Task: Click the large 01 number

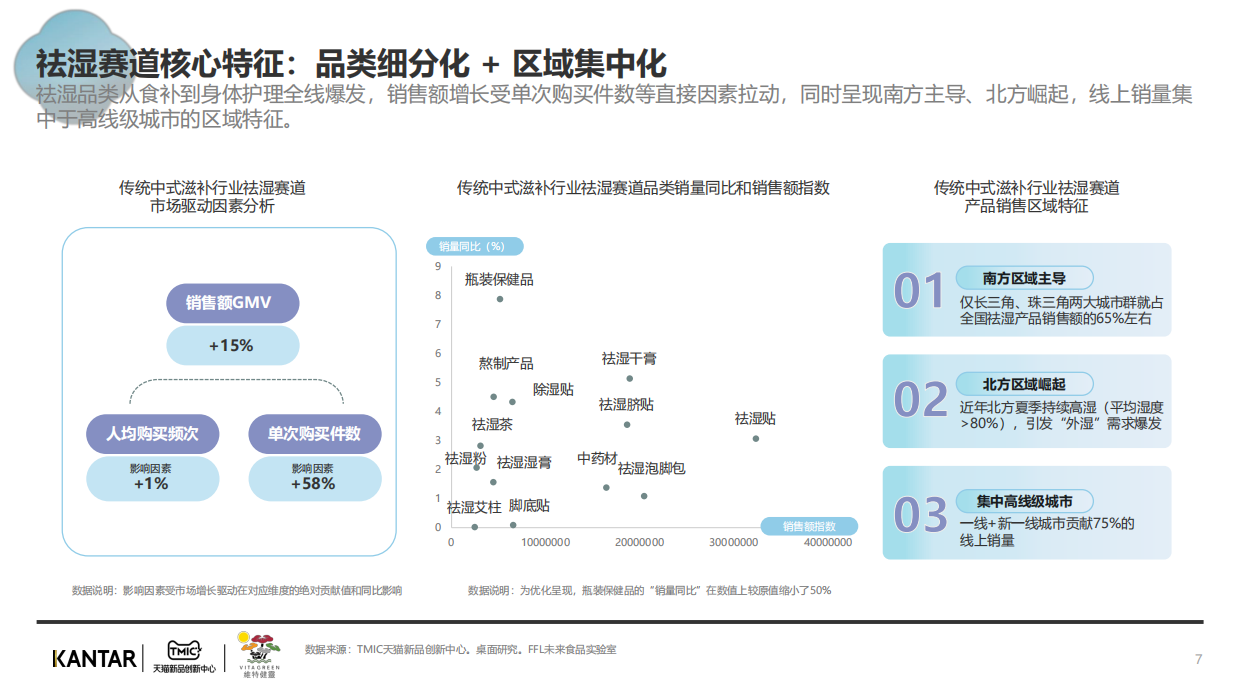Action: tap(919, 291)
